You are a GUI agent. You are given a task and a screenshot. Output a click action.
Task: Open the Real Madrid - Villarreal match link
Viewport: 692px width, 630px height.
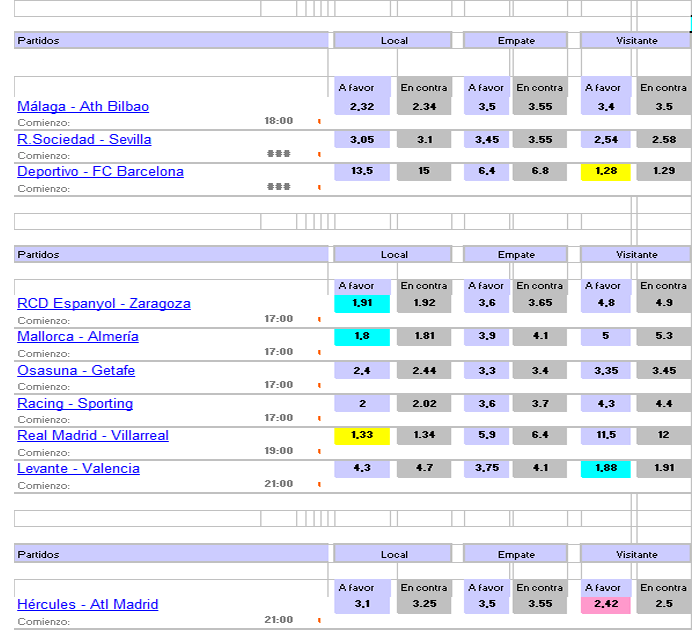[x=93, y=435]
